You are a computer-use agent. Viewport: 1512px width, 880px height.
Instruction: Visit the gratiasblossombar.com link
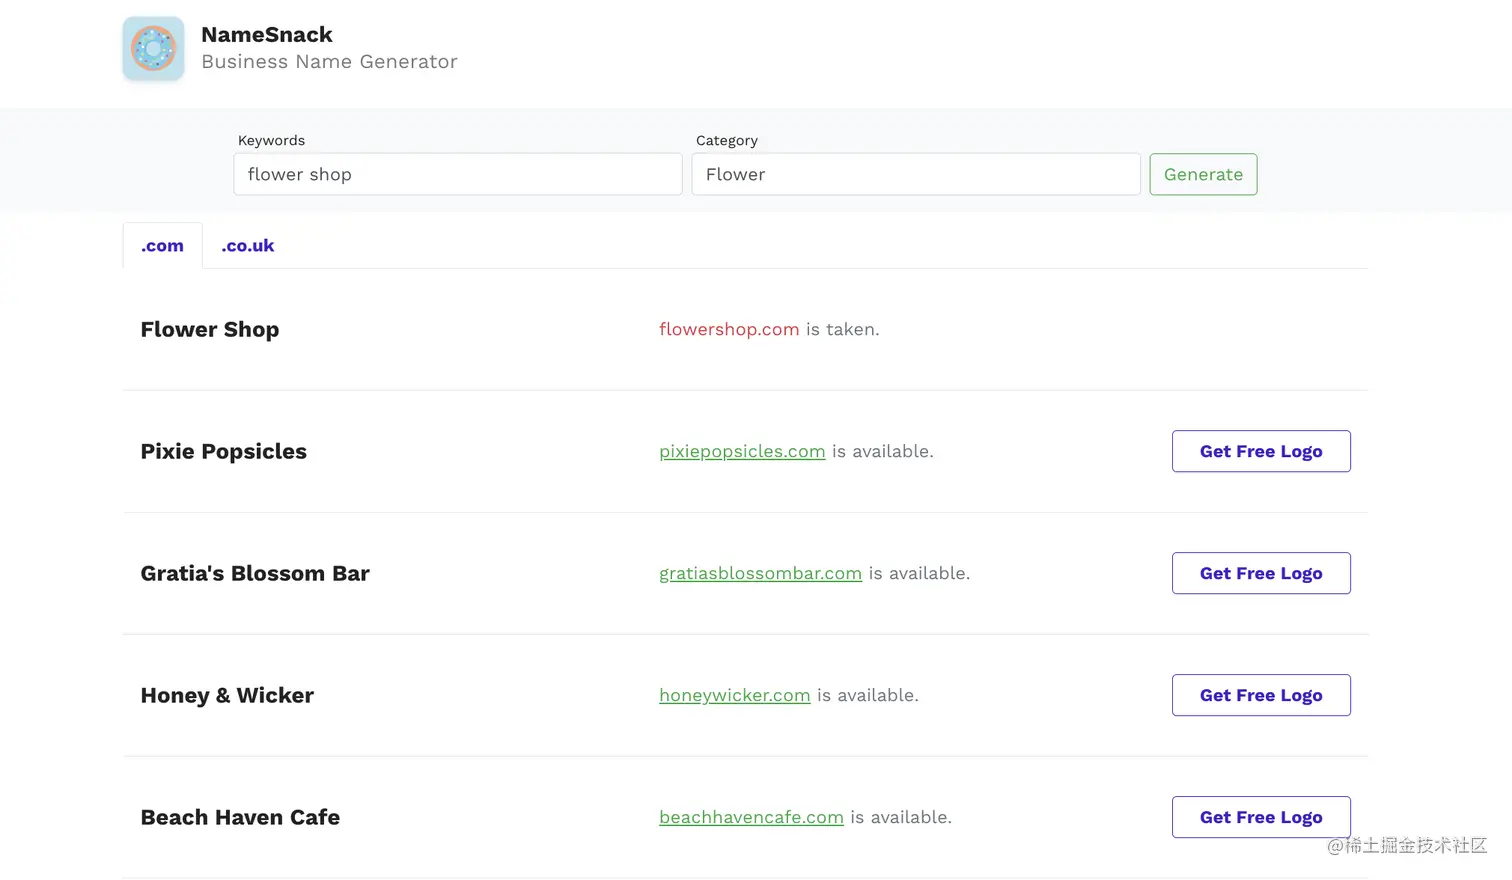click(x=760, y=574)
